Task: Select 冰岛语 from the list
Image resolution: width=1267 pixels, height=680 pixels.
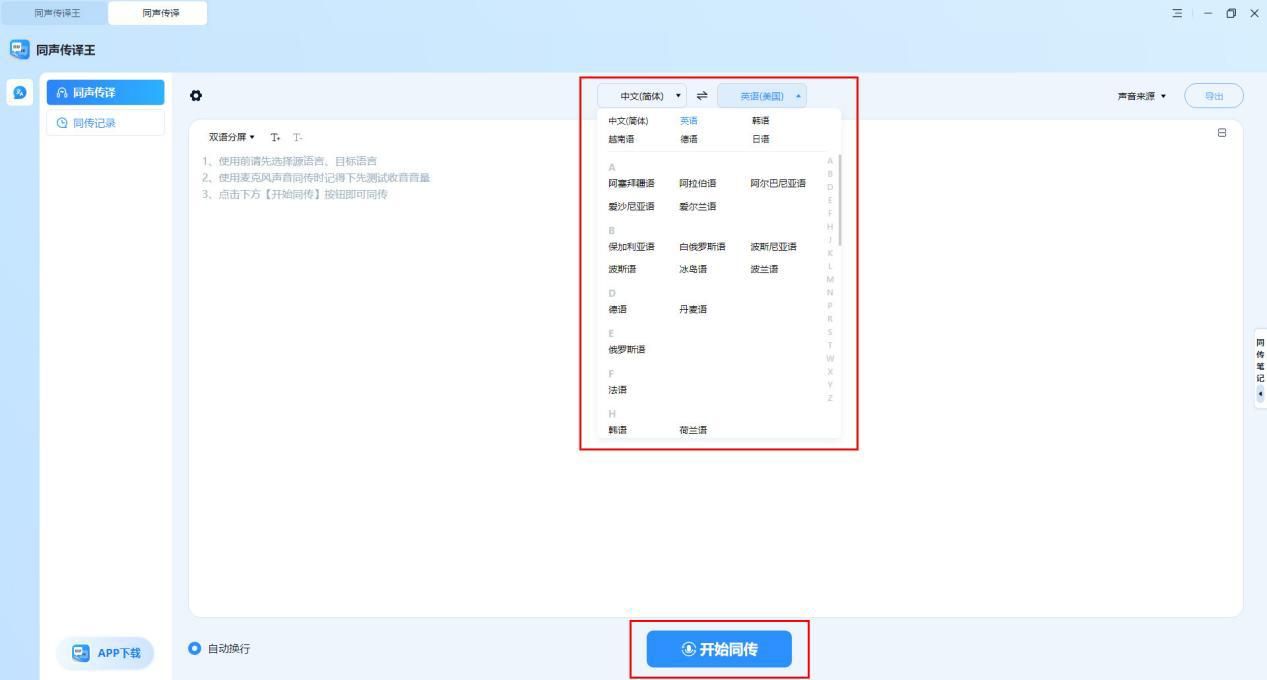Action: (693, 269)
